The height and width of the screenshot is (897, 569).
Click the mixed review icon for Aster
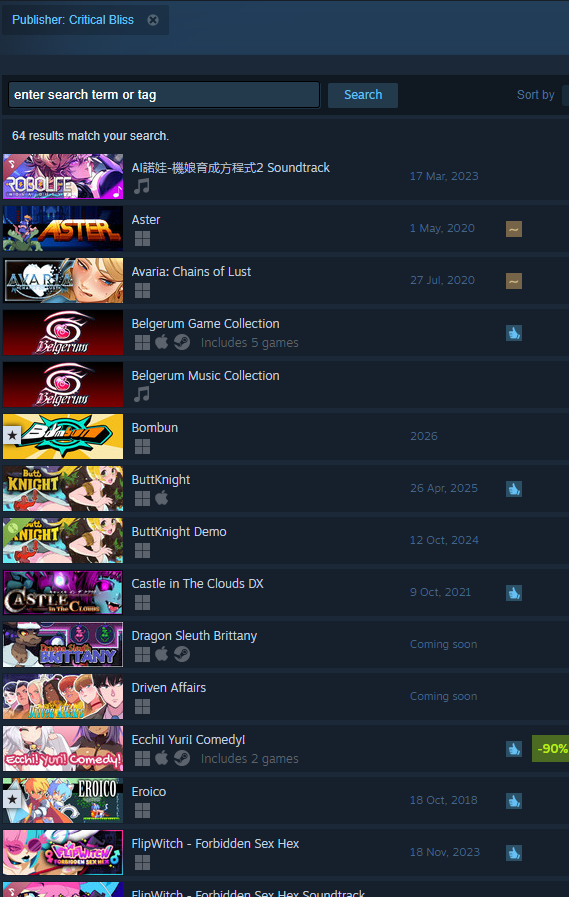point(514,229)
